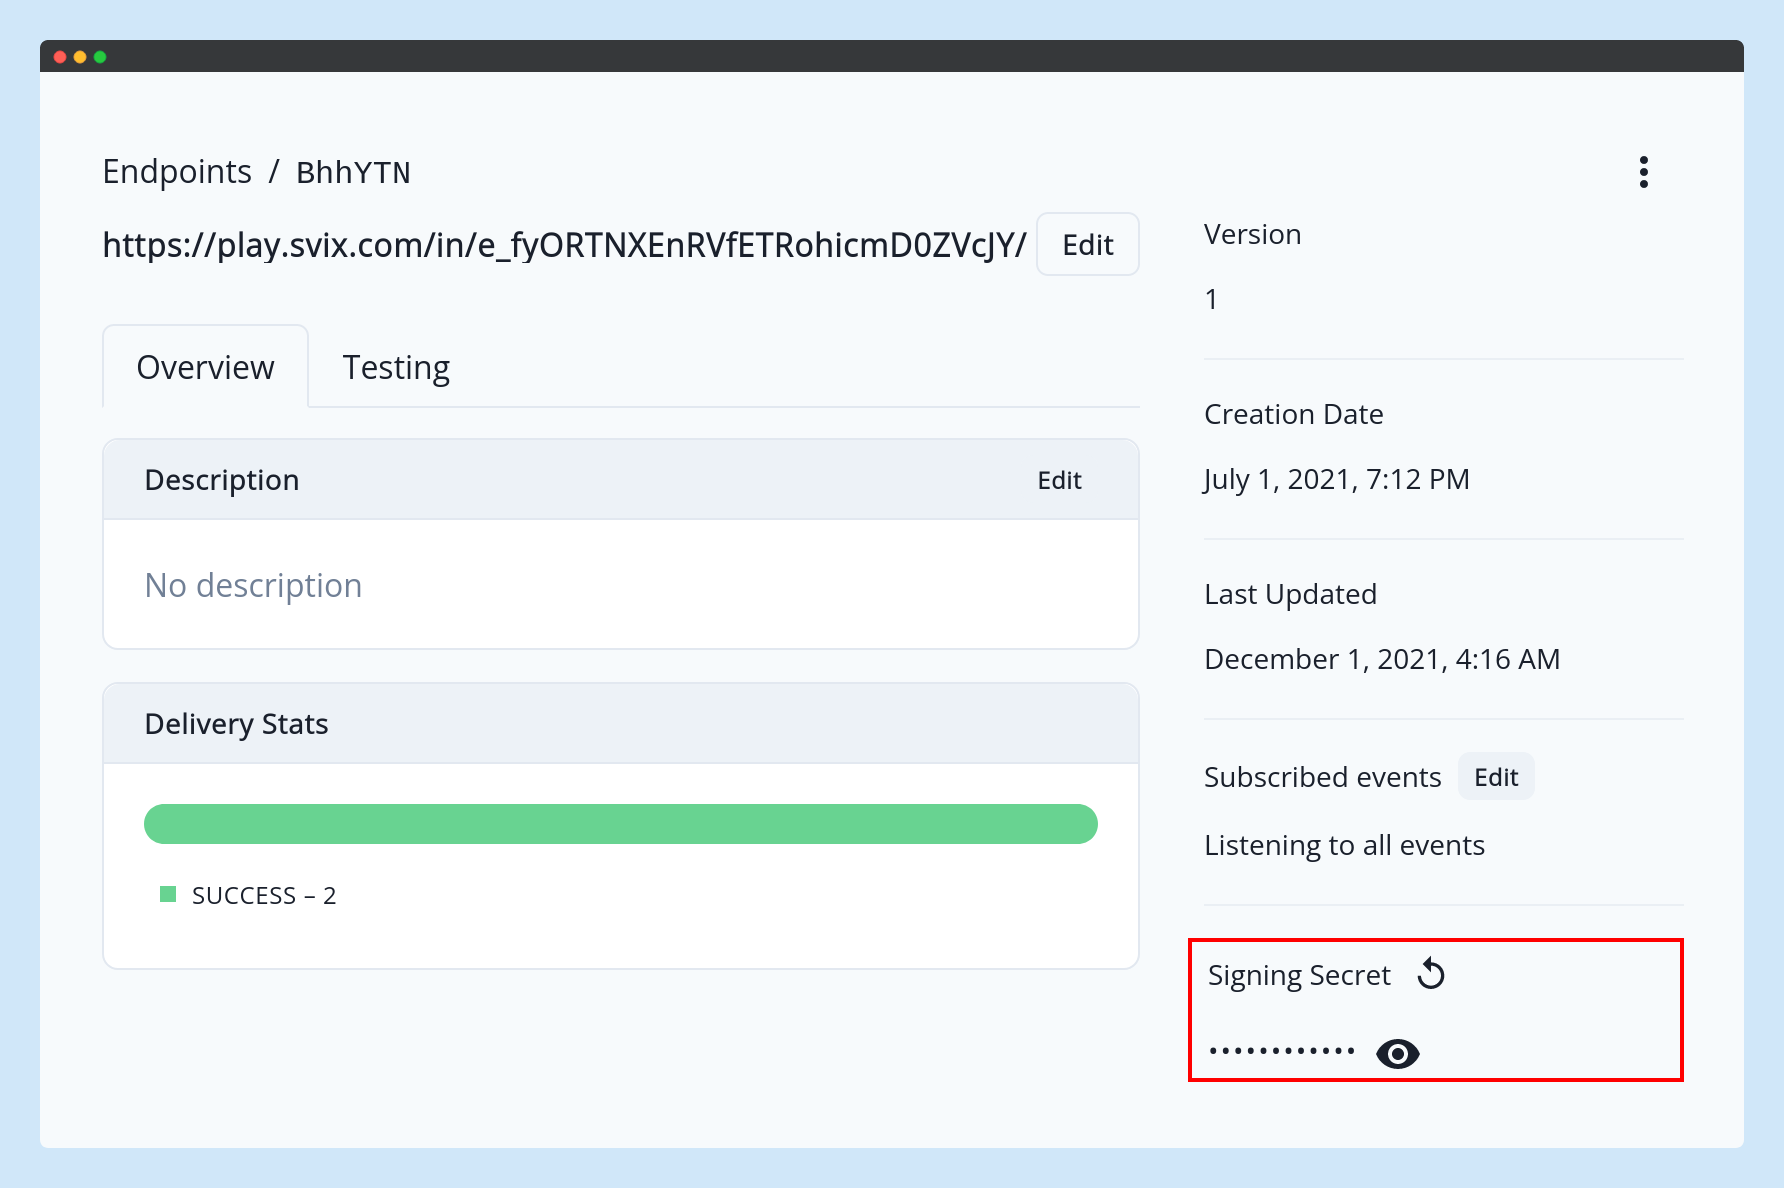Edit the Description section
This screenshot has height=1188, width=1784.
[x=1059, y=480]
